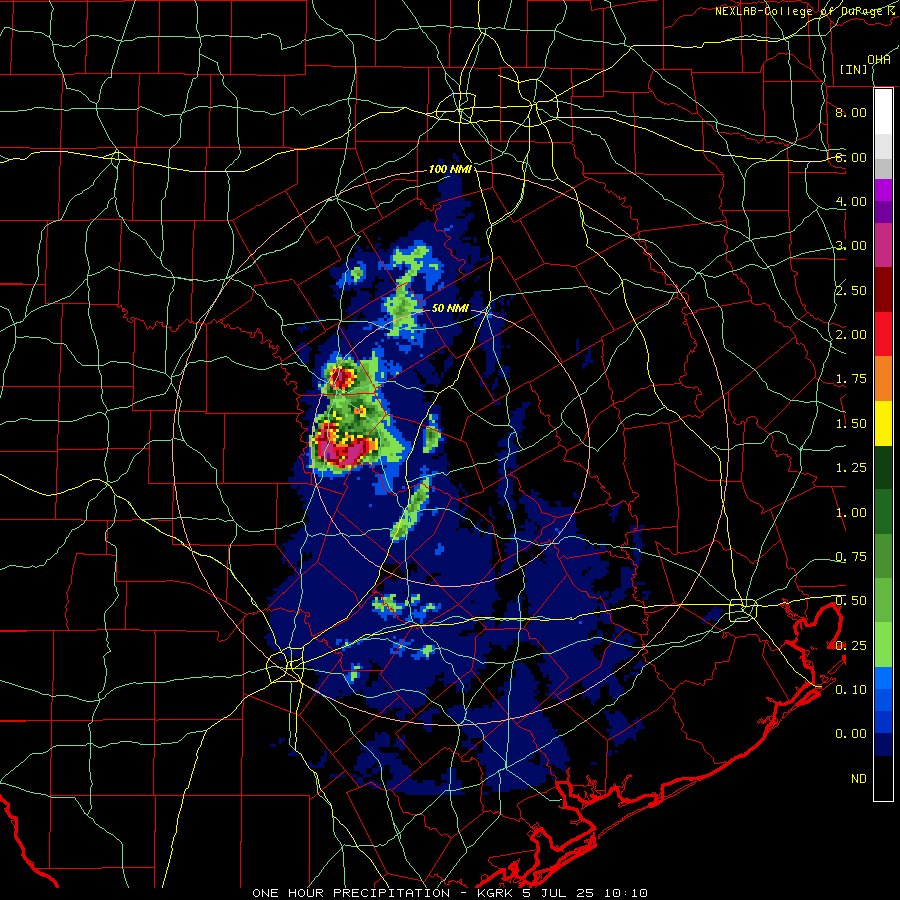The height and width of the screenshot is (900, 900).
Task: Click the 1.50 legend value
Action: (x=851, y=424)
